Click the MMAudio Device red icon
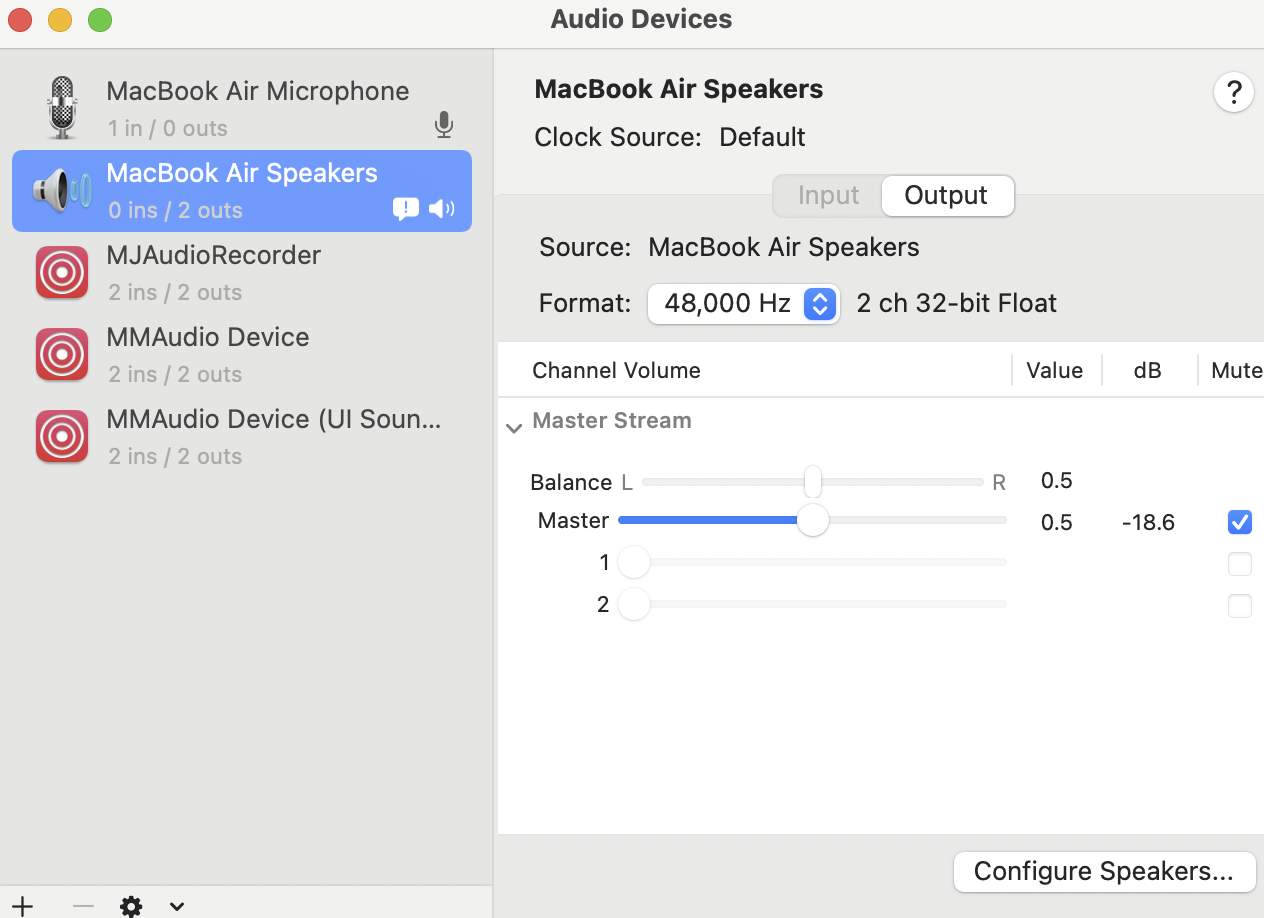This screenshot has width=1264, height=918. (x=62, y=354)
